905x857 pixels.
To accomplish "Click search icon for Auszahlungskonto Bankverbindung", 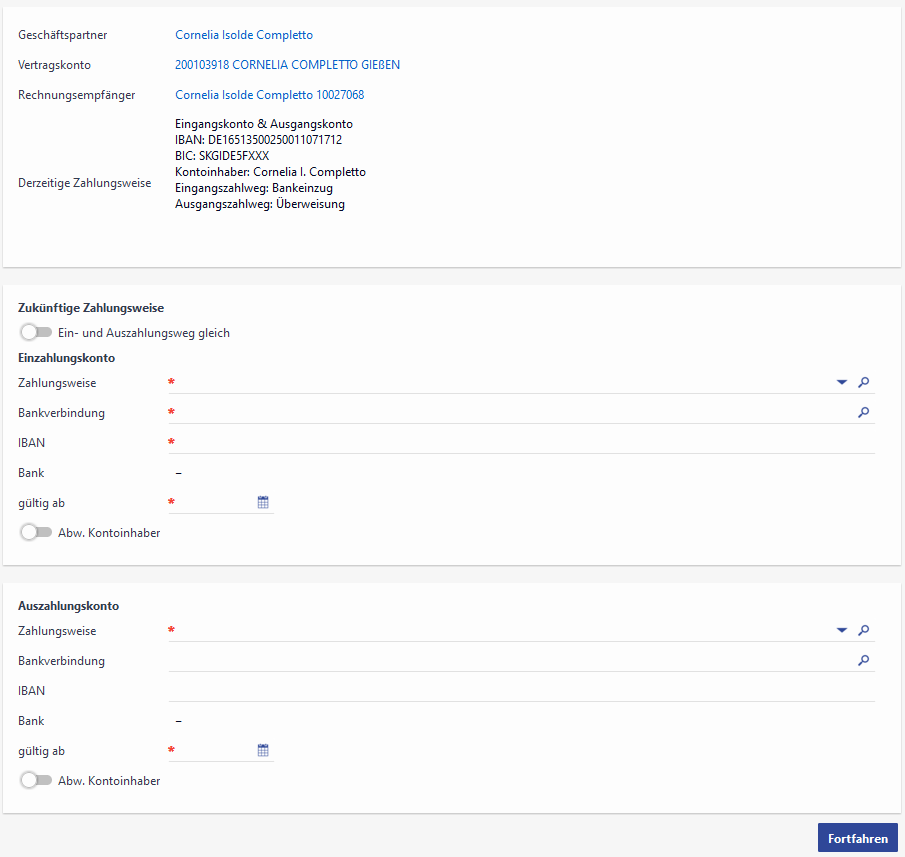I will coord(864,660).
